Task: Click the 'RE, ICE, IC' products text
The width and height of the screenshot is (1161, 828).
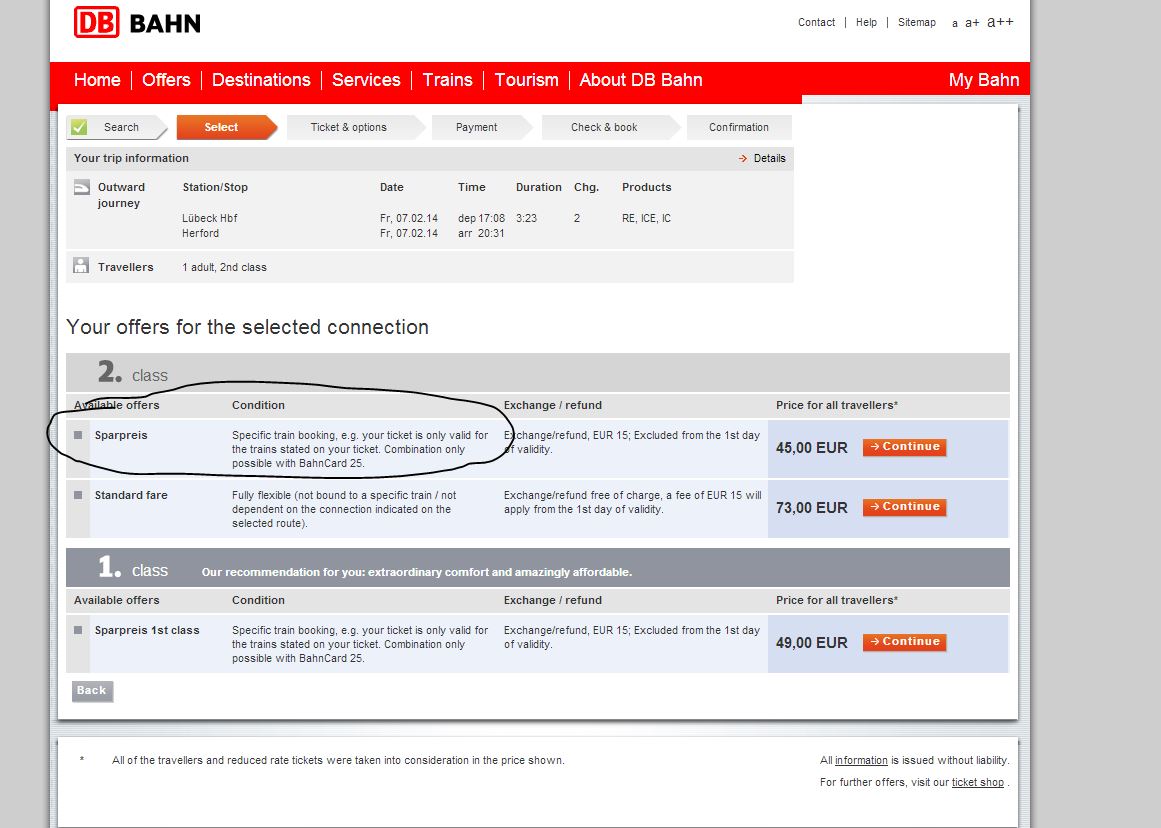Action: click(646, 218)
